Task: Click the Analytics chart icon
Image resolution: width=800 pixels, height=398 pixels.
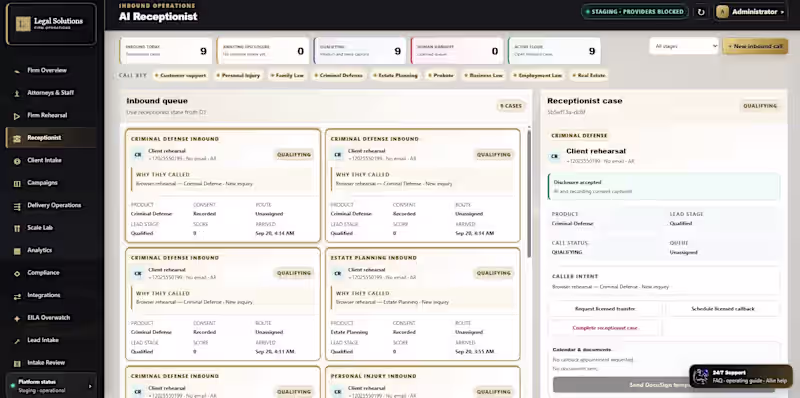Action: click(x=17, y=251)
